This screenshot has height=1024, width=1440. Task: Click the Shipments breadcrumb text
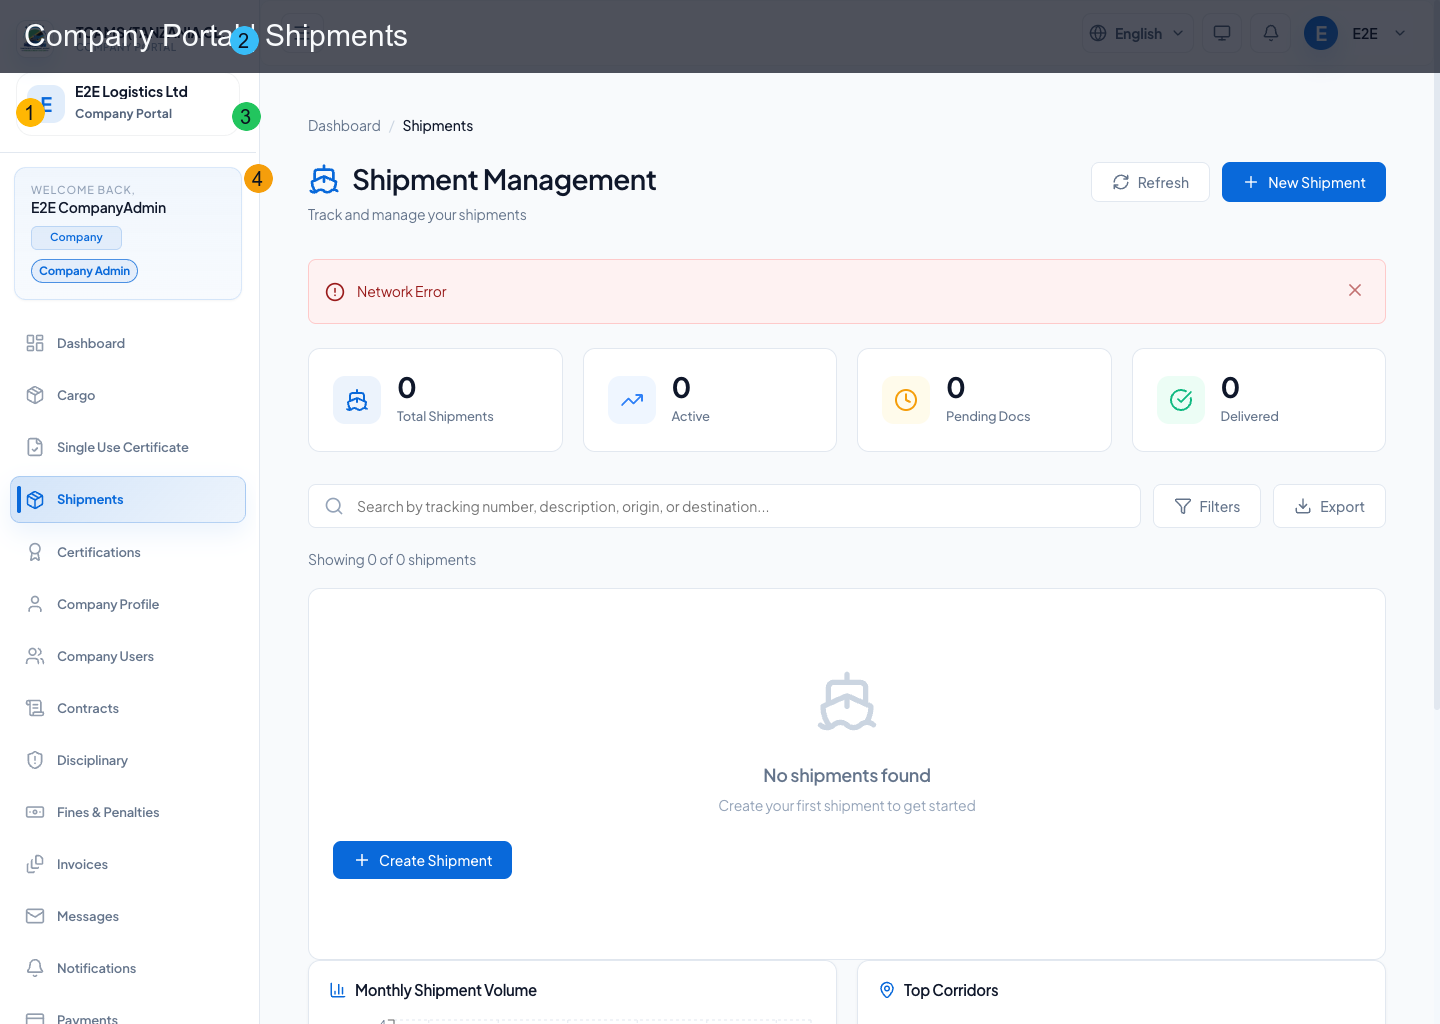[x=438, y=126]
